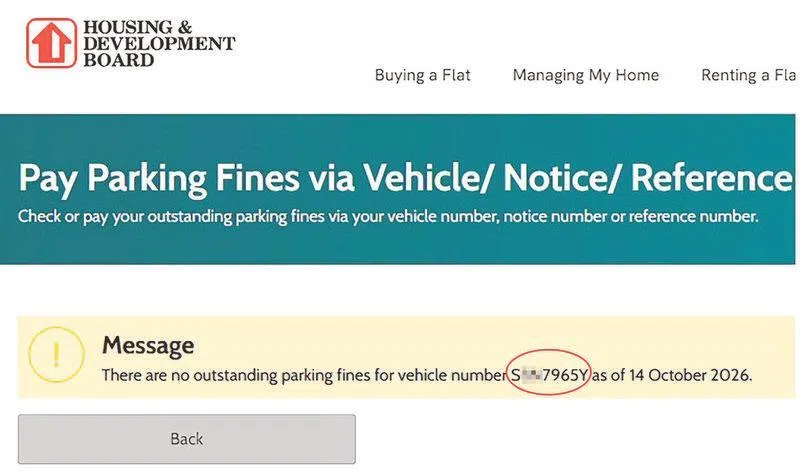Click the date '14 October 2026'
Viewport: 800px width, 476px height.
(x=689, y=375)
